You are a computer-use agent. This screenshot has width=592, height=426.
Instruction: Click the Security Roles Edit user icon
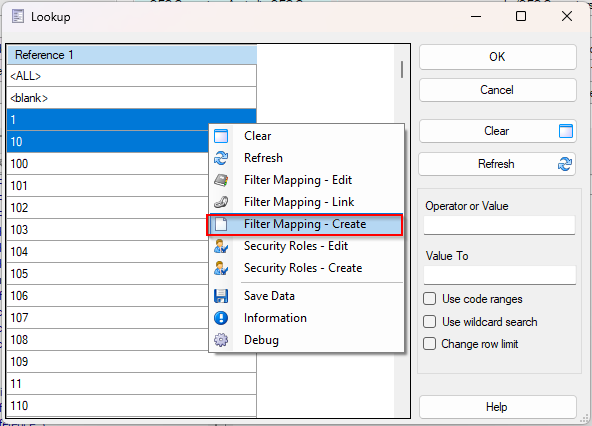221,246
